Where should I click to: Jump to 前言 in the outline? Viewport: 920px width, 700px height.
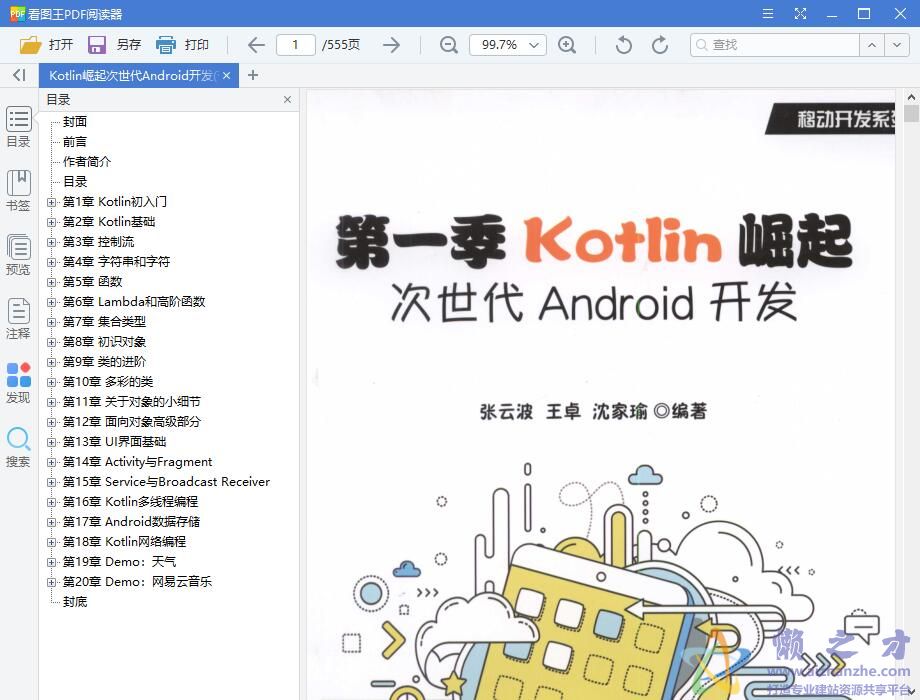pos(75,141)
